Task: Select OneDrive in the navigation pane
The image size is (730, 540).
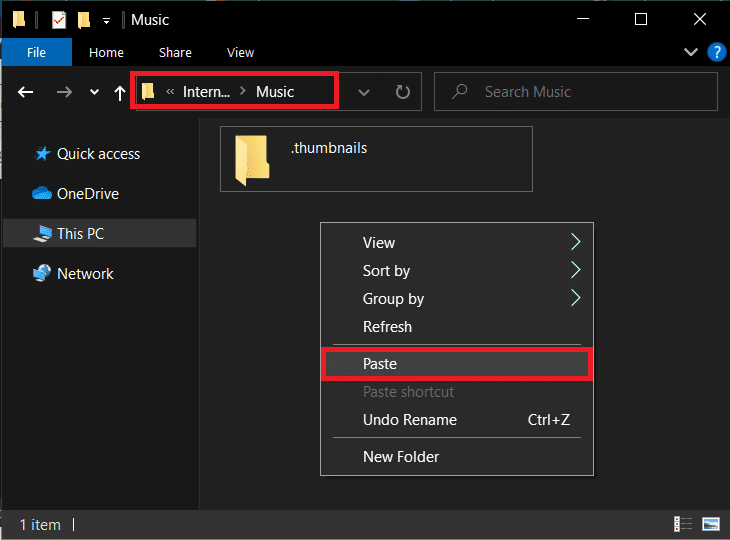Action: point(87,193)
